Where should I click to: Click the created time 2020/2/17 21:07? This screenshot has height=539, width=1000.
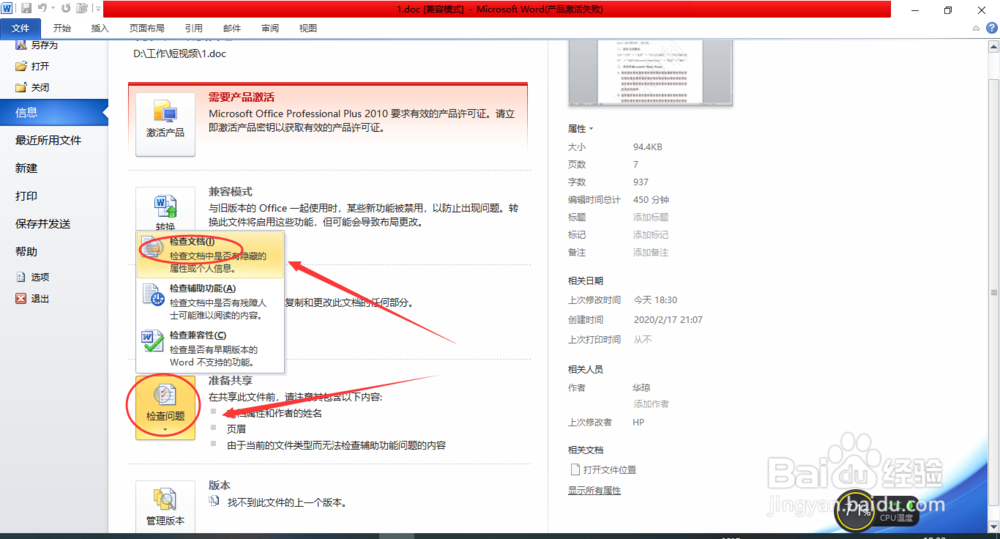pyautogui.click(x=668, y=320)
